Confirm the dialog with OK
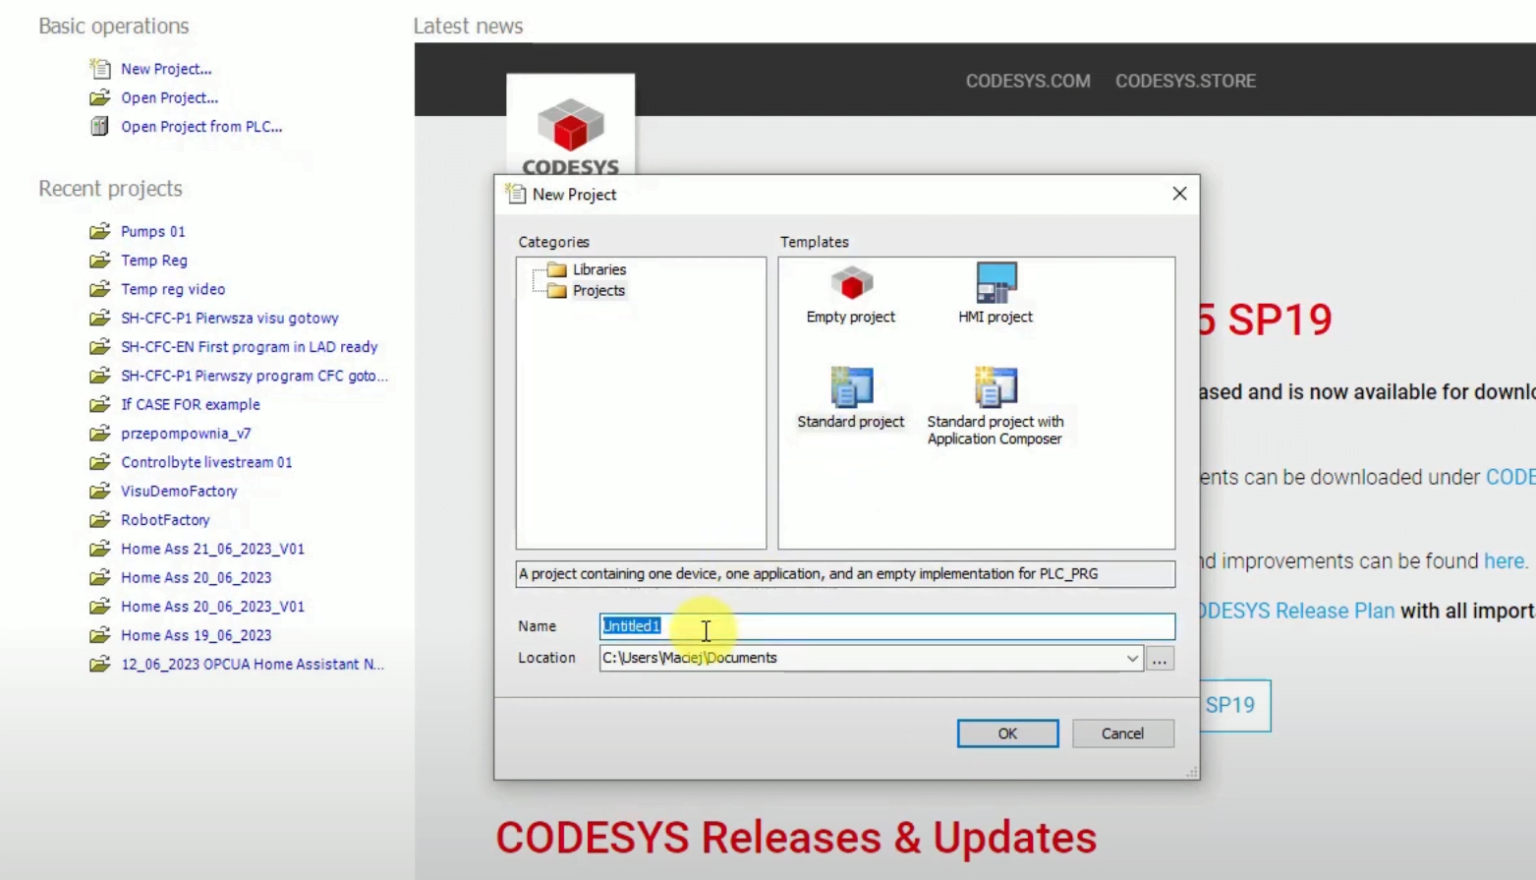 [x=1007, y=734]
